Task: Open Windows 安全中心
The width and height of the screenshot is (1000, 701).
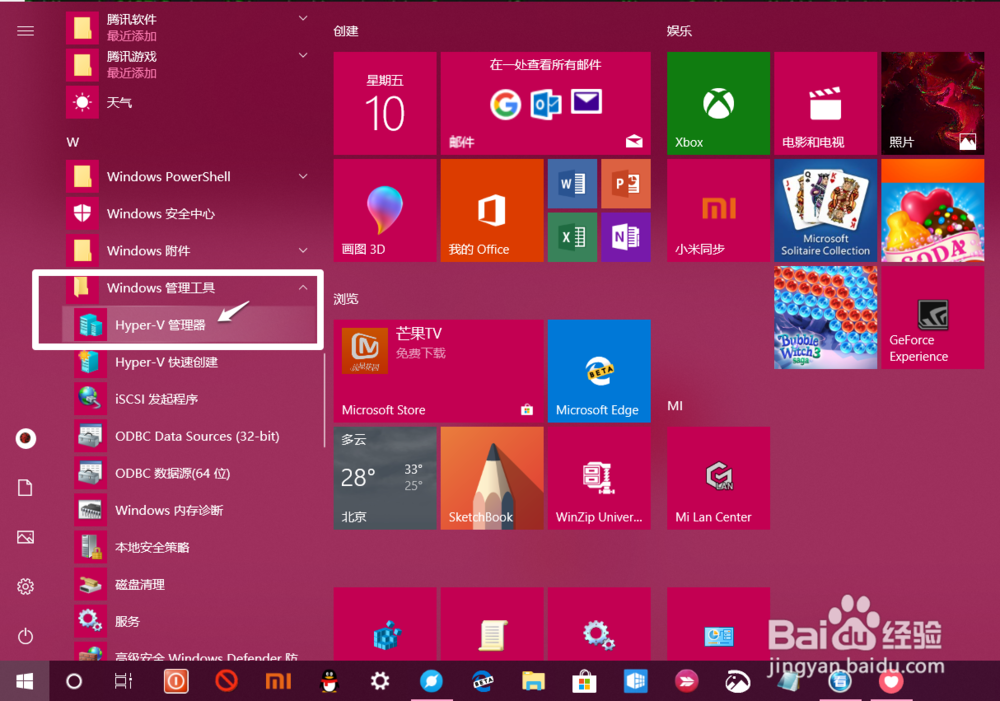Action: tap(189, 214)
